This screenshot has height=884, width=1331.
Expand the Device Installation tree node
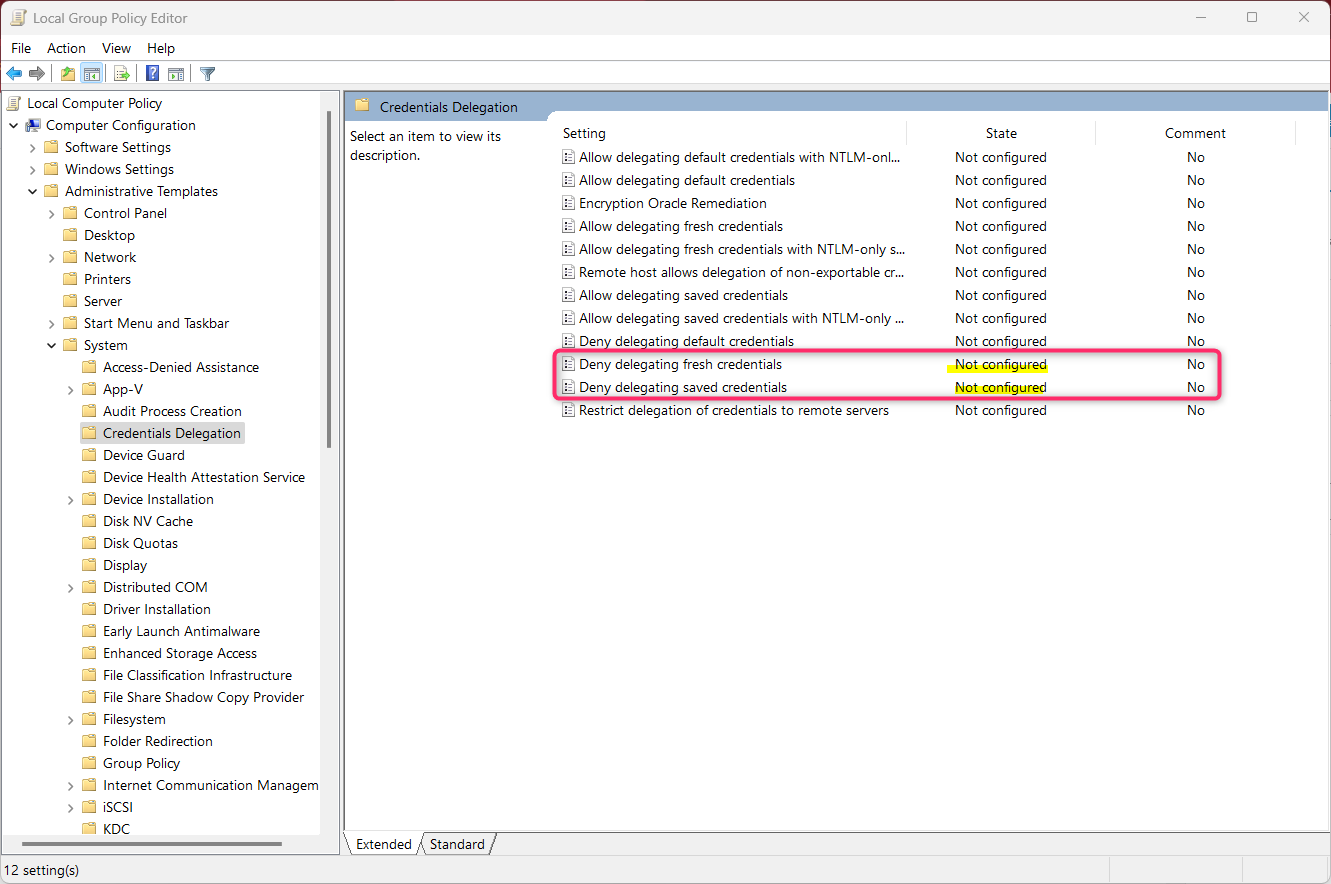(x=69, y=498)
